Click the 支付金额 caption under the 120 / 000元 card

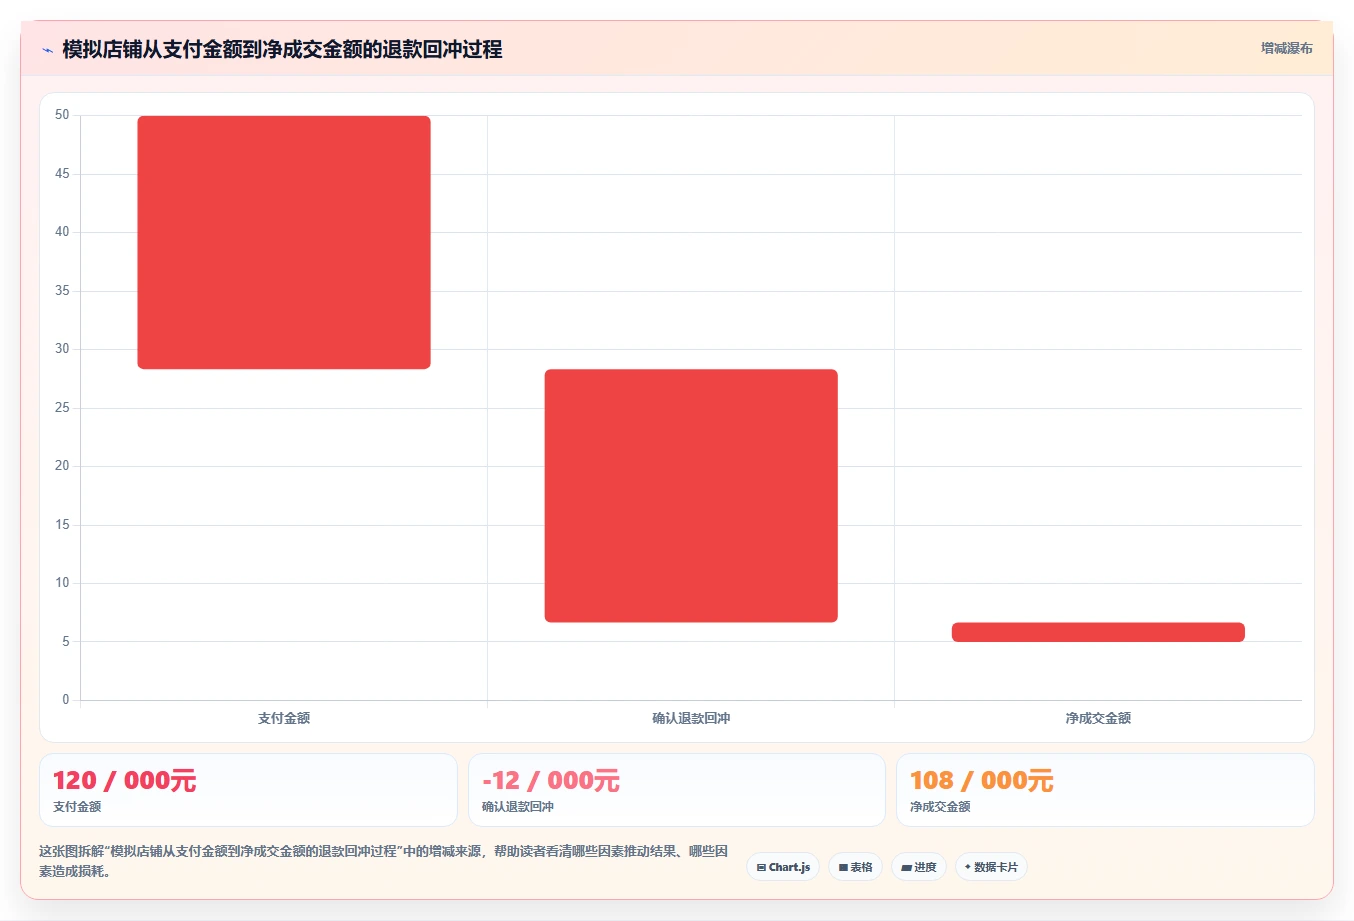point(77,807)
